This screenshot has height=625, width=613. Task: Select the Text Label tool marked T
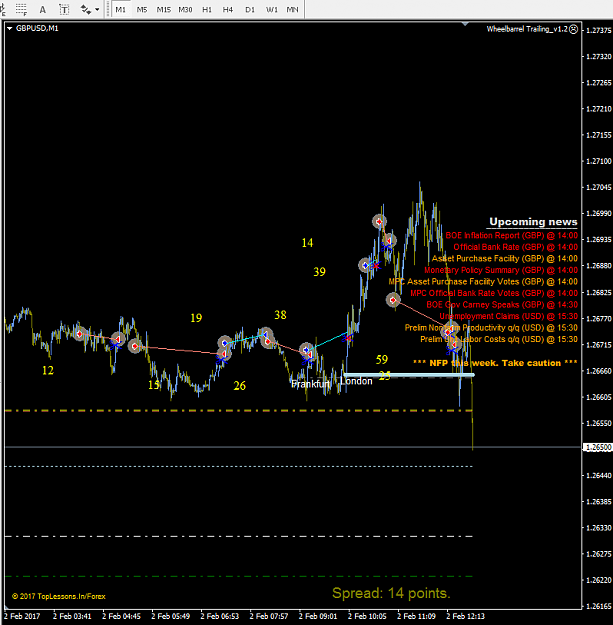[x=64, y=10]
